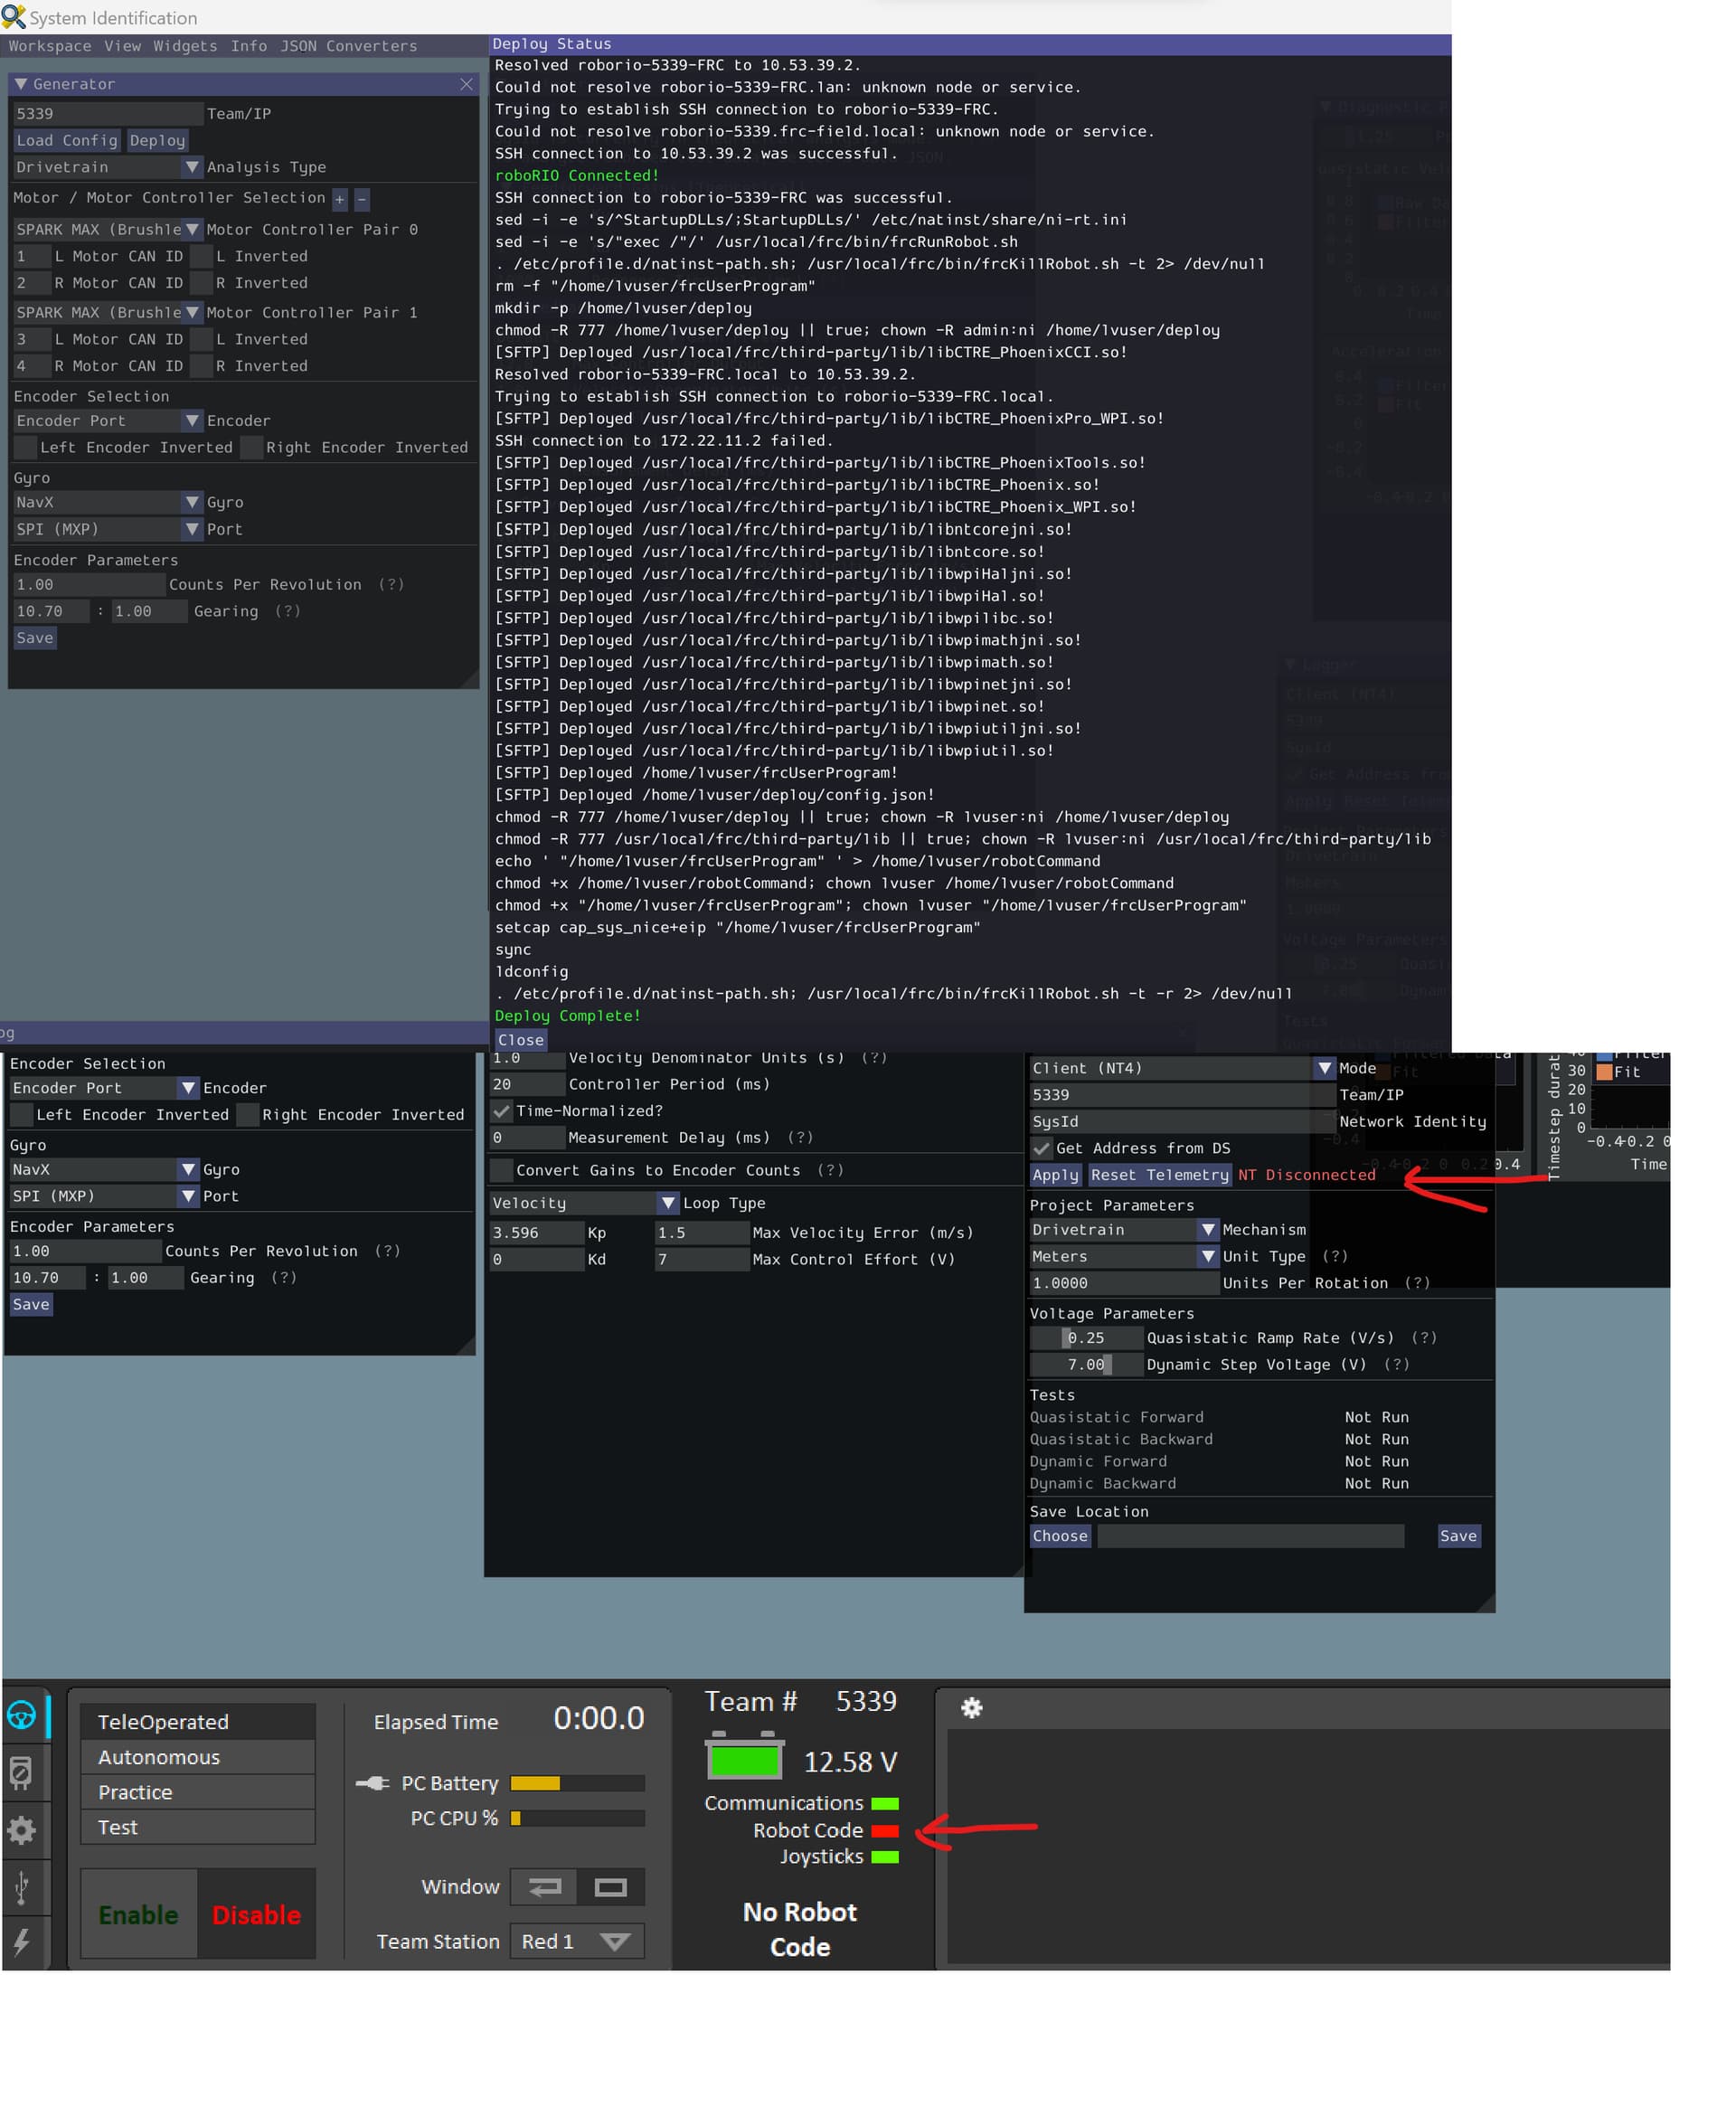The image size is (1736, 2107).
Task: Toggle R Inverted for Motor Controller Pair 0
Action: click(x=201, y=284)
